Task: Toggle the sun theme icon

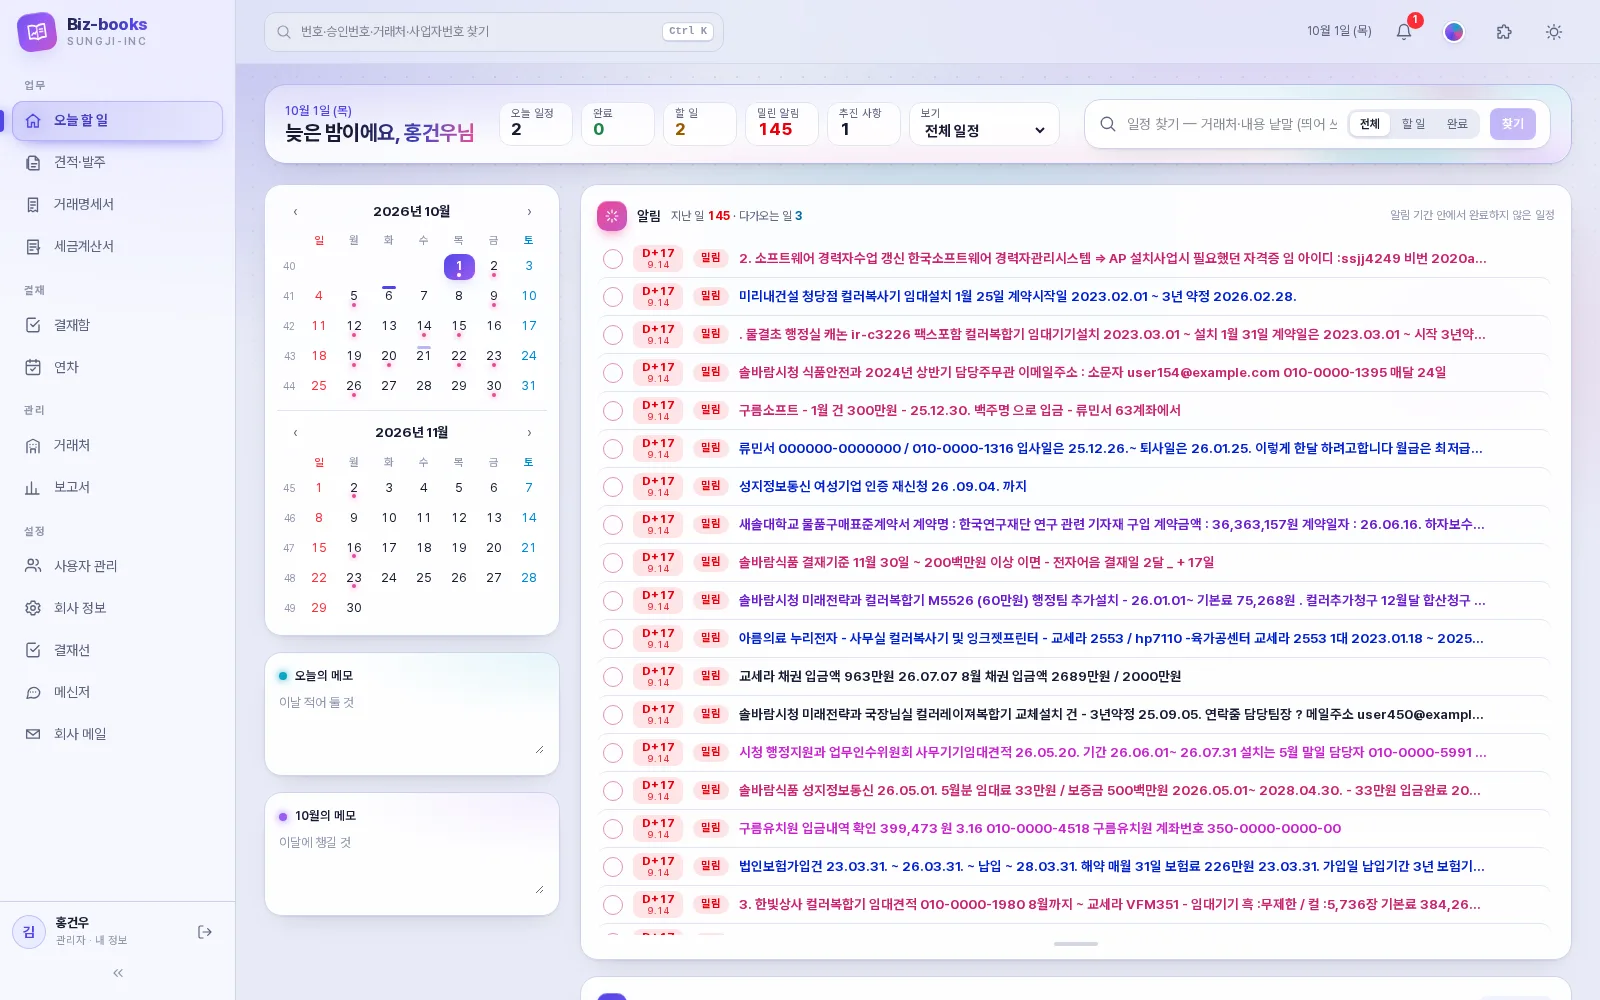Action: tap(1554, 32)
